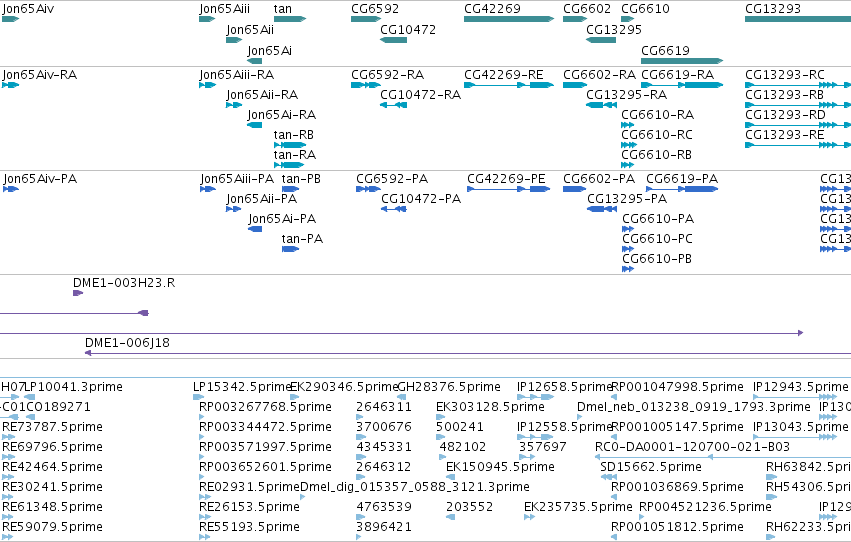Click the CG6610 gene label
This screenshot has width=851, height=542.
[645, 9]
